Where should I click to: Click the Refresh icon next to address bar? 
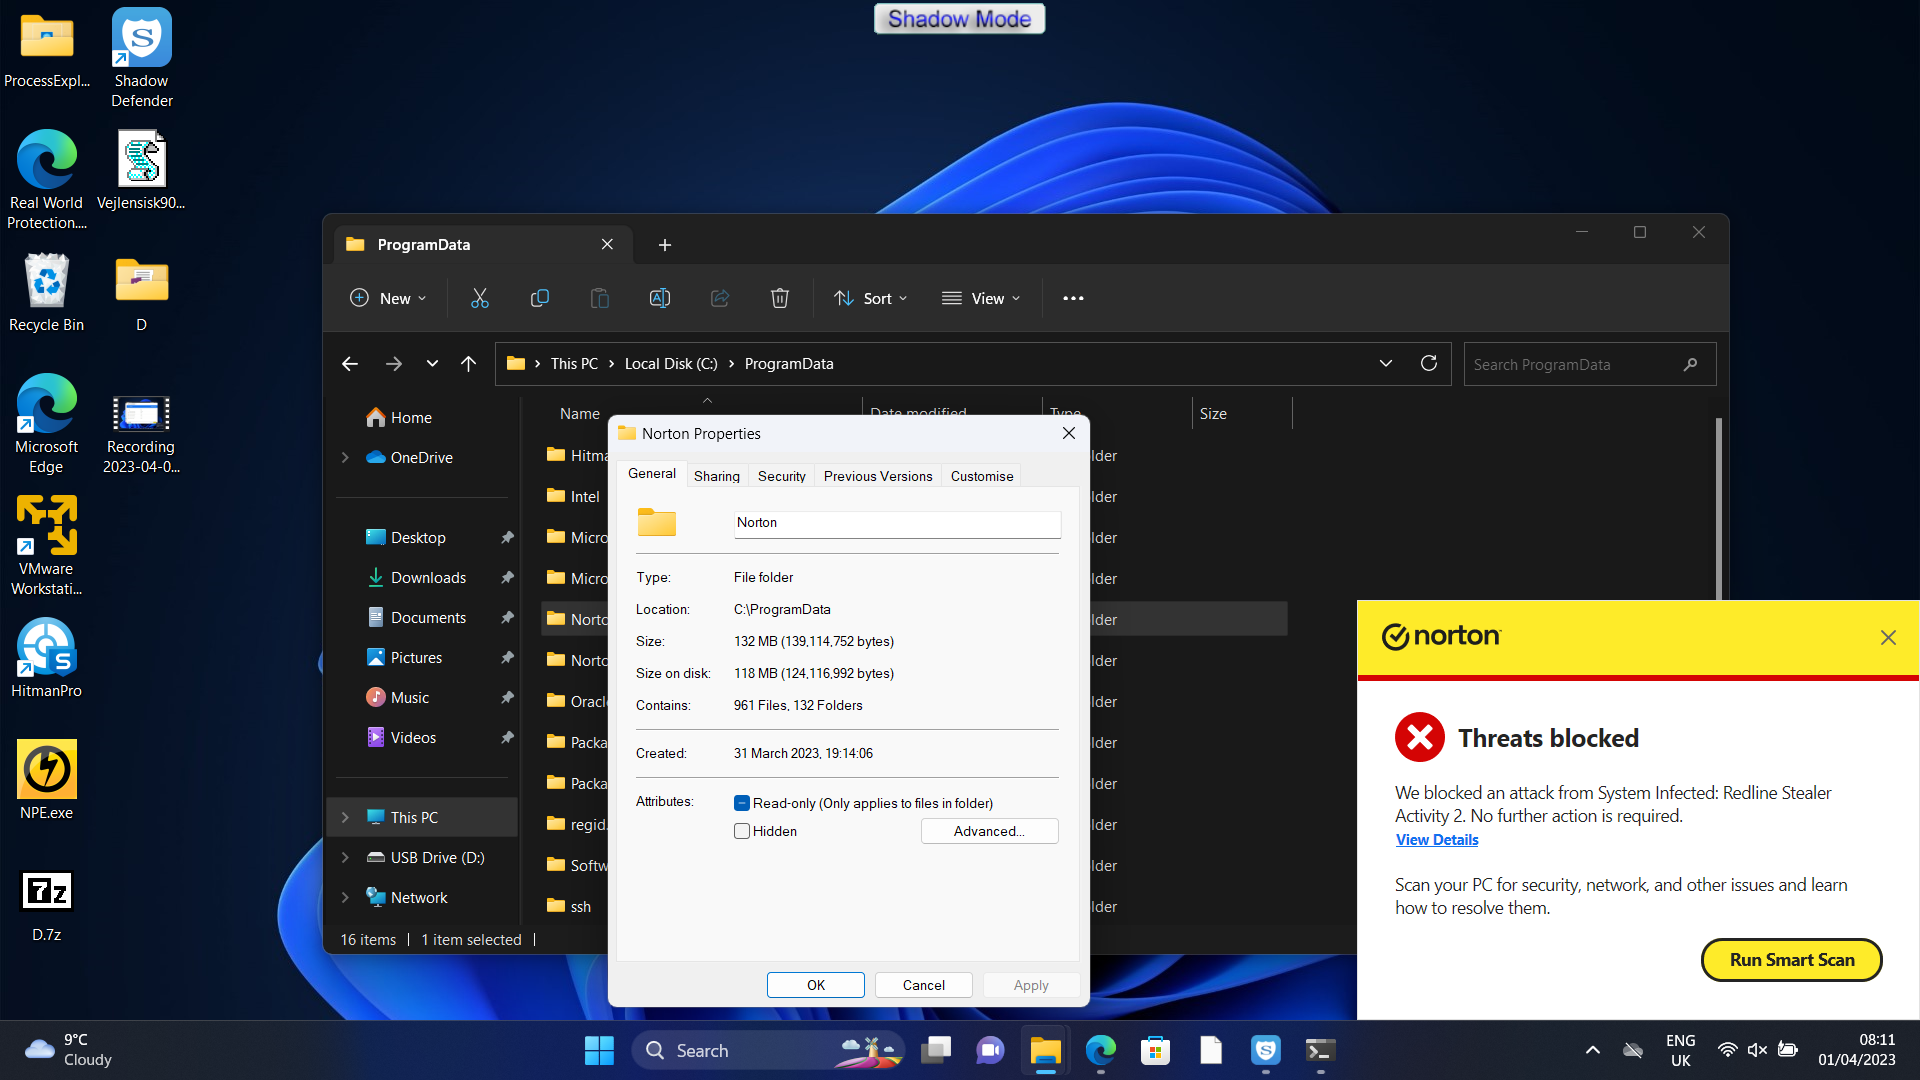(1429, 364)
